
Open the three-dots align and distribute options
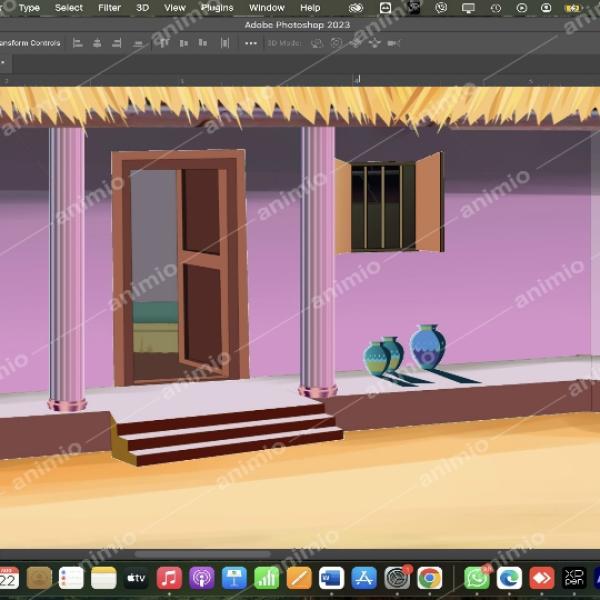pos(251,43)
